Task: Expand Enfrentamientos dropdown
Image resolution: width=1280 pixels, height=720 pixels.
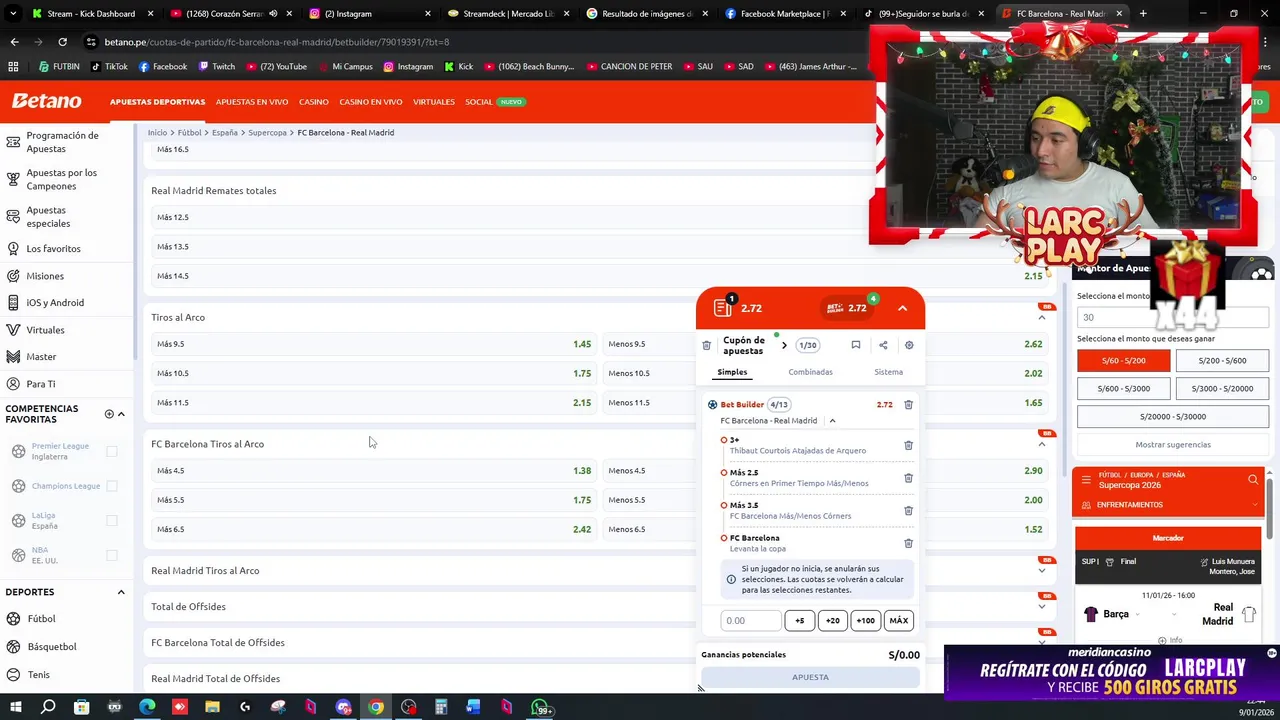Action: click(x=1255, y=505)
